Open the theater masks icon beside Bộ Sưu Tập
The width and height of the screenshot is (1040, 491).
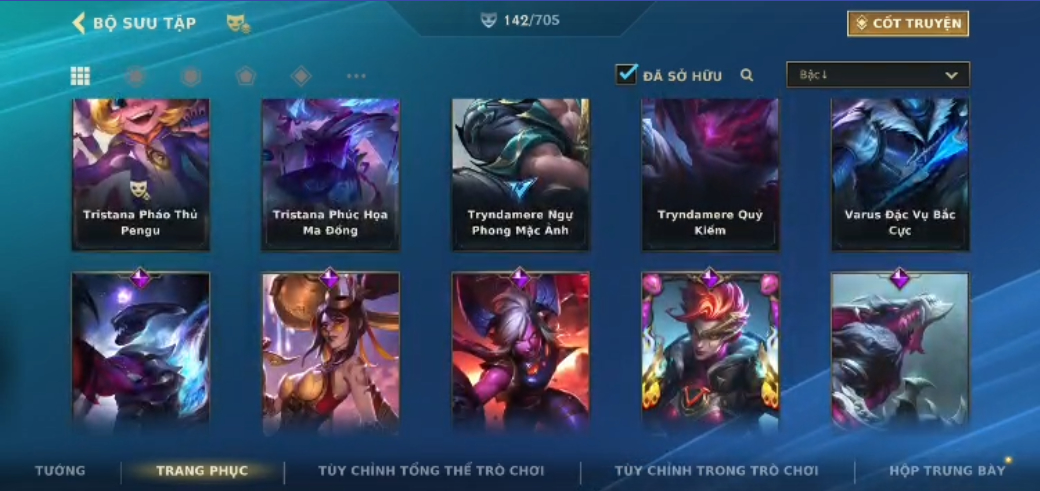pos(238,24)
